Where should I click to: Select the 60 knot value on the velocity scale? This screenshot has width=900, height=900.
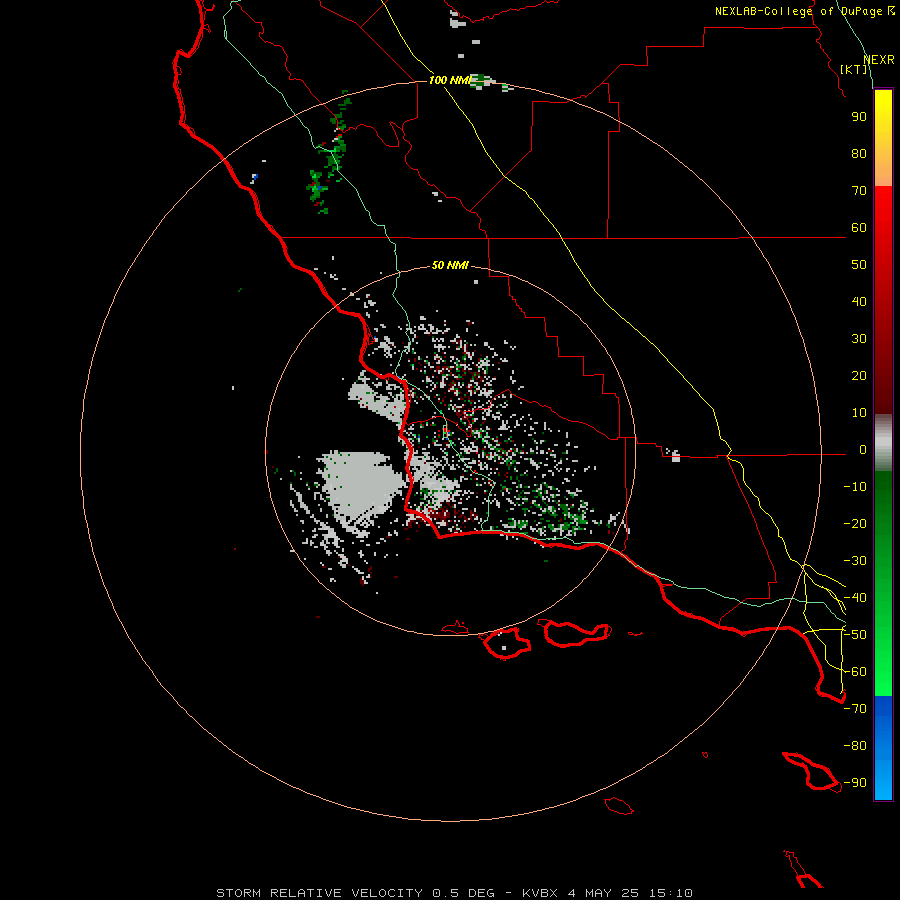click(x=859, y=228)
